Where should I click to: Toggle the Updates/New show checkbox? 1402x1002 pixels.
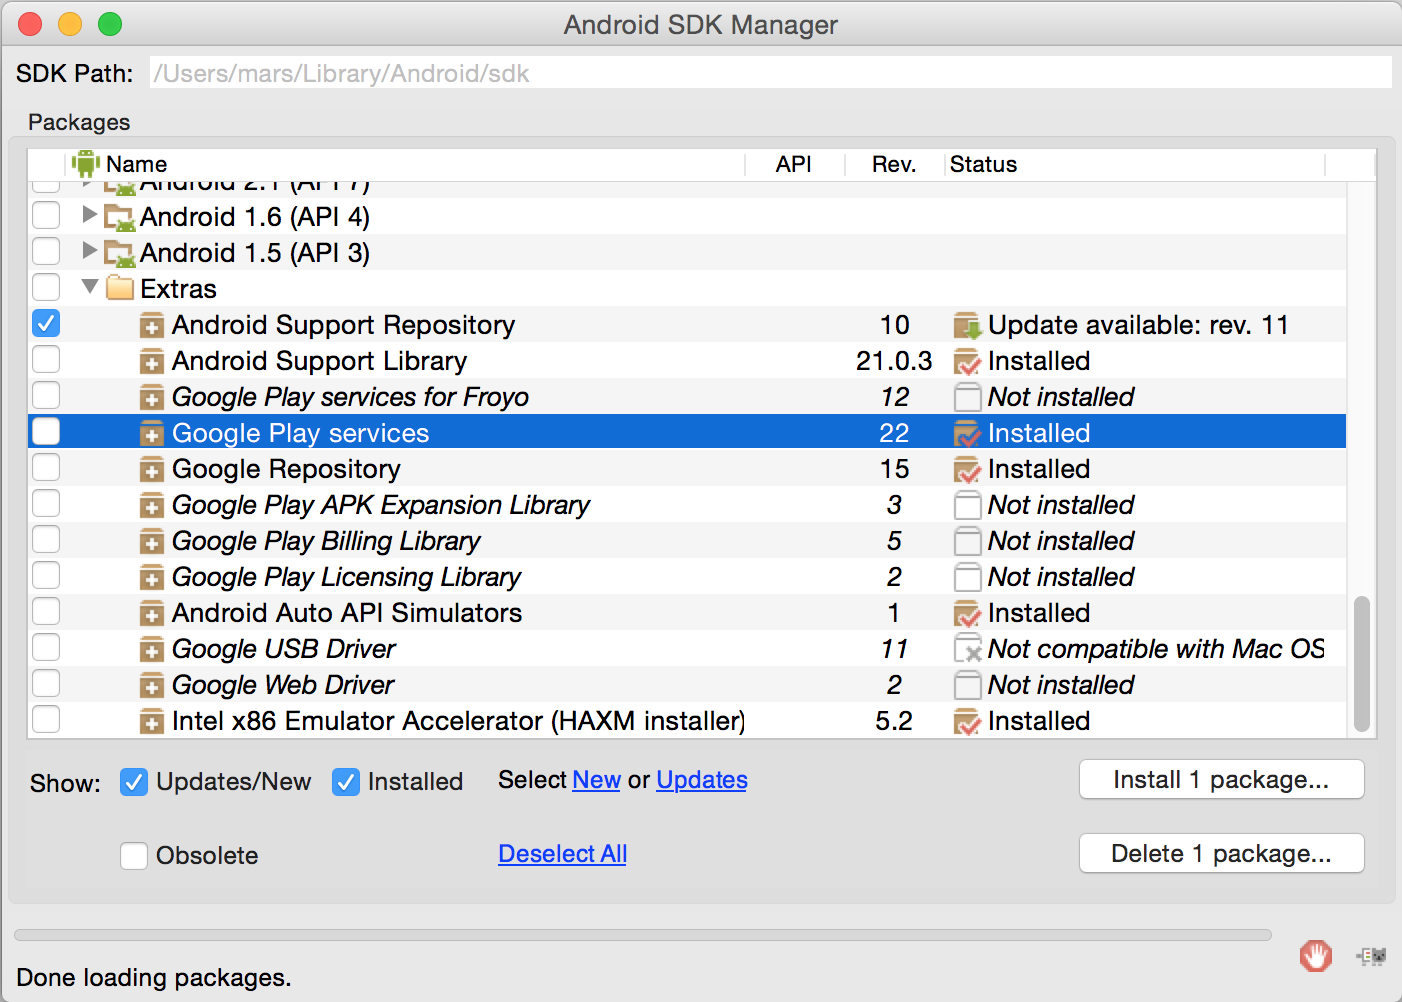(134, 782)
